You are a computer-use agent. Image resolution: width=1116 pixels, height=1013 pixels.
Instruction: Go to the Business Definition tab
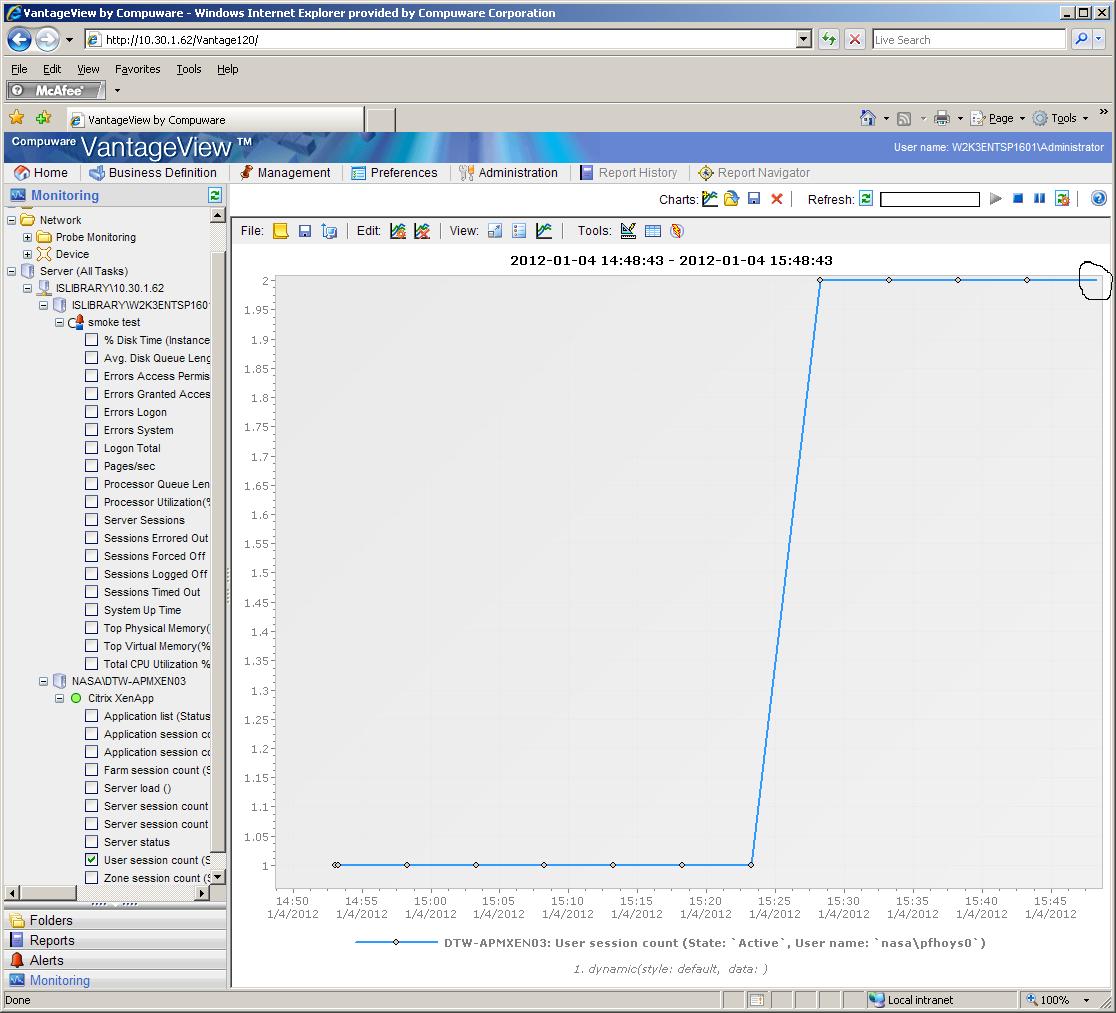point(153,172)
